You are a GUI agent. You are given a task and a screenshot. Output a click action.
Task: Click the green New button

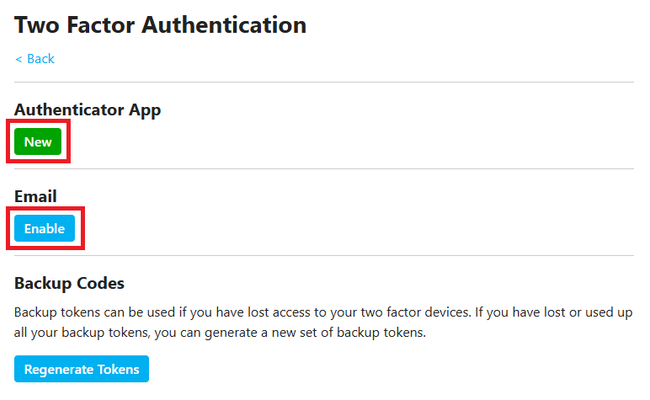point(38,142)
